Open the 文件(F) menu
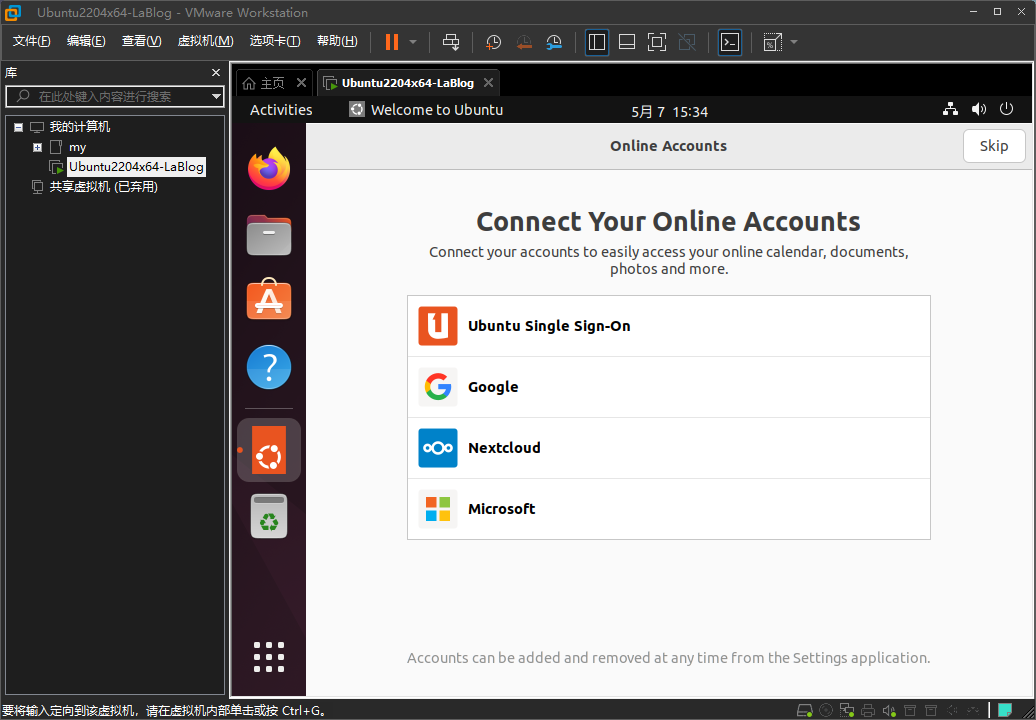Screen dimensions: 1036x720 coord(32,41)
